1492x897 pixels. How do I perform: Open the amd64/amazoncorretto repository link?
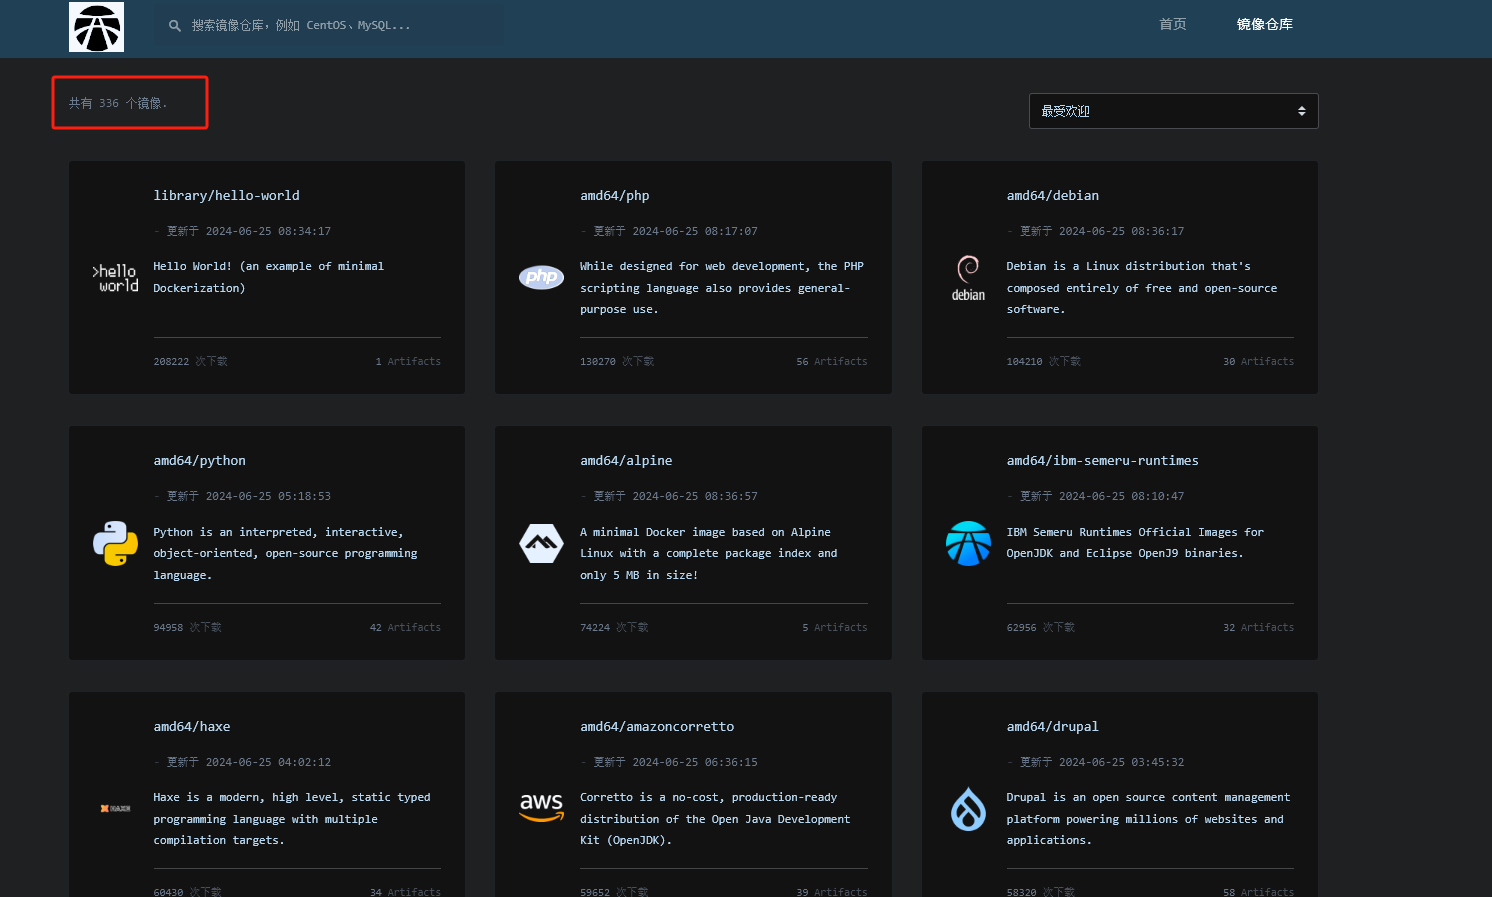pos(657,727)
